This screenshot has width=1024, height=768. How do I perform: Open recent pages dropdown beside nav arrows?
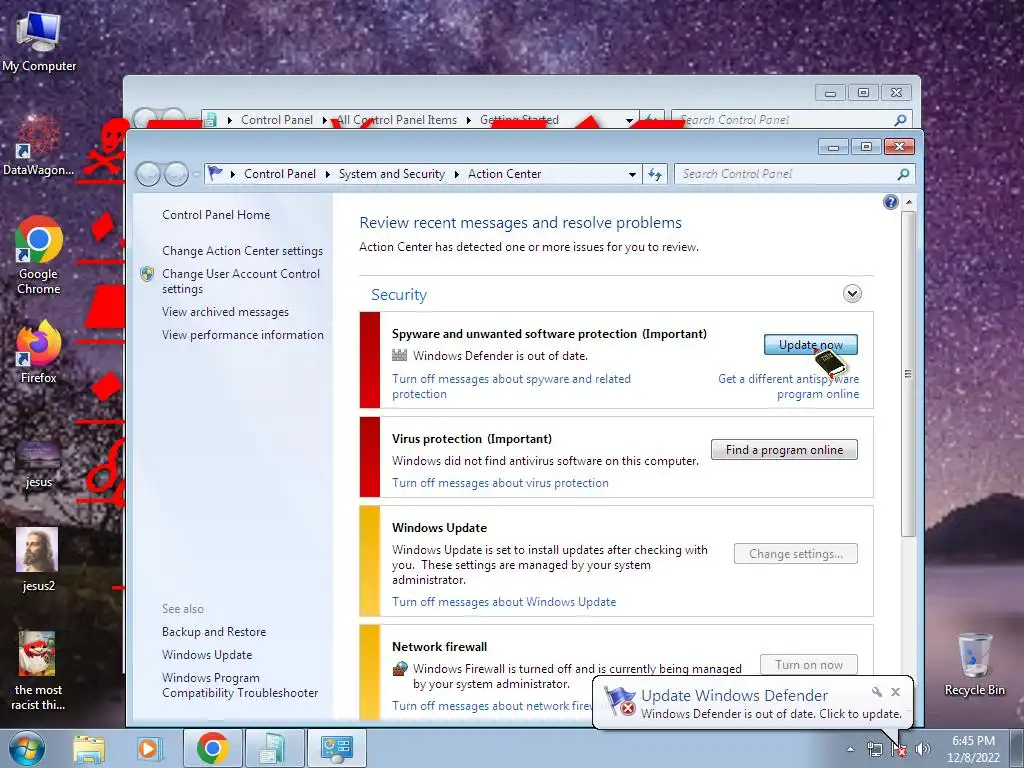click(x=196, y=174)
